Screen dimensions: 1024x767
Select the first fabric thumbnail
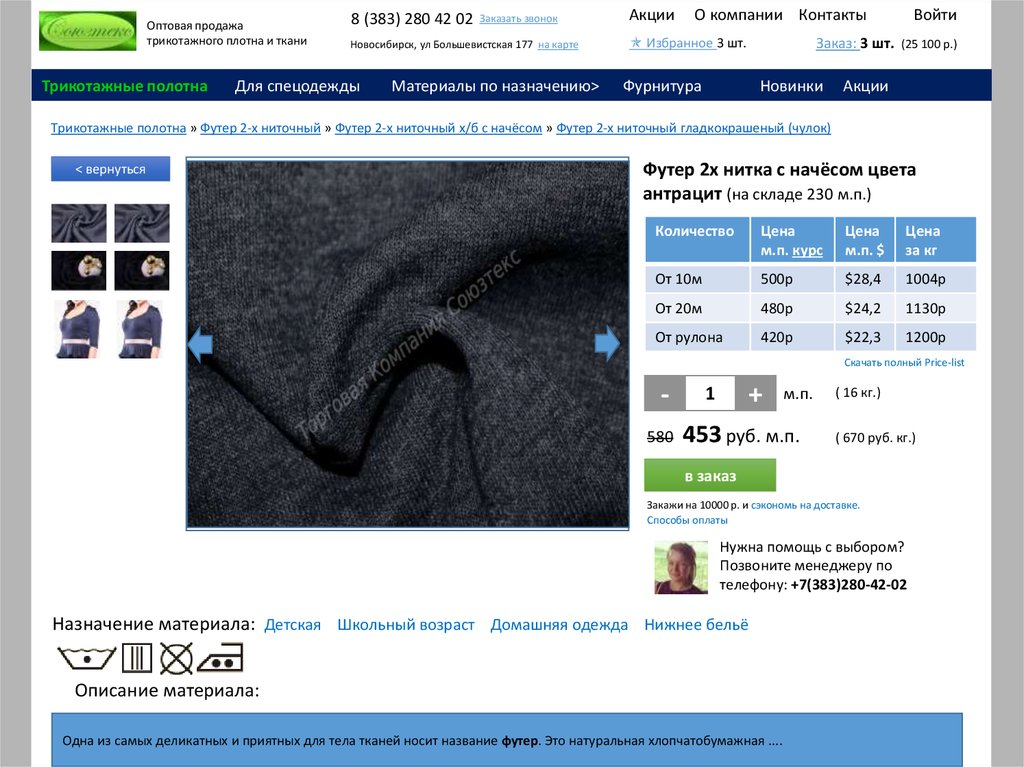click(79, 223)
